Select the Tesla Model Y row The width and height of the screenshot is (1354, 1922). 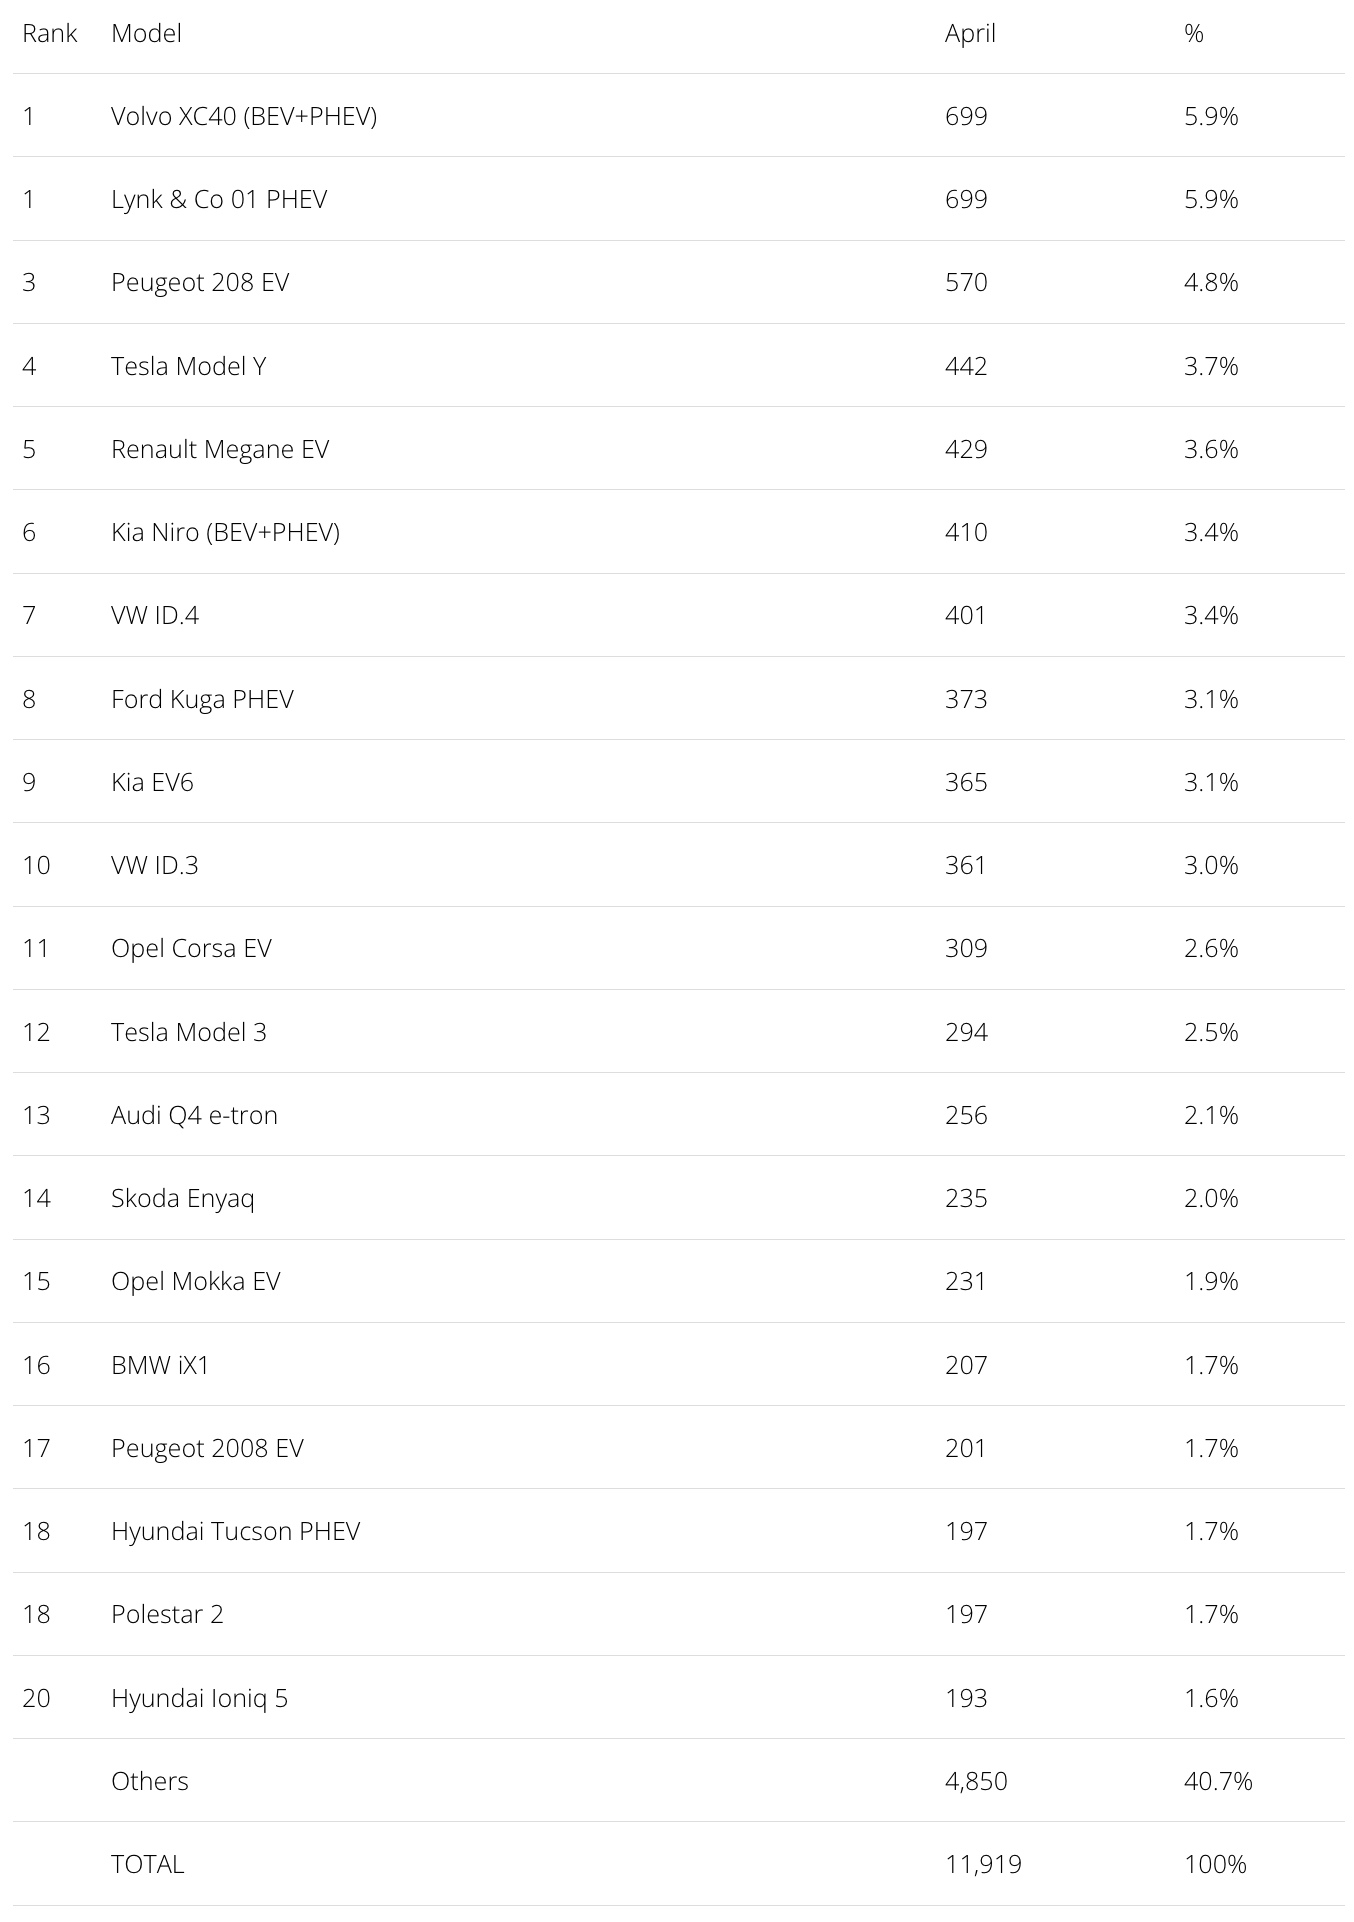[678, 366]
